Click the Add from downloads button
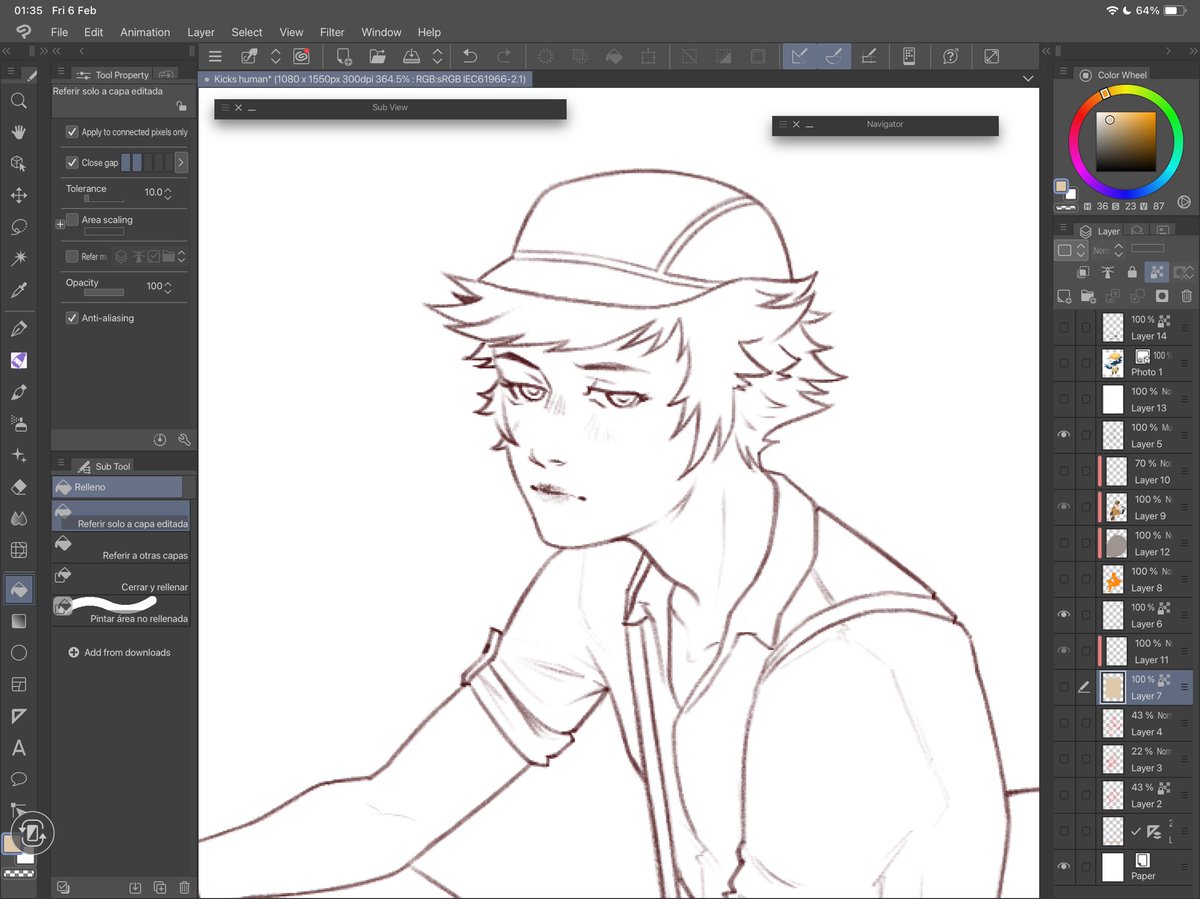The width and height of the screenshot is (1200, 899). point(120,652)
